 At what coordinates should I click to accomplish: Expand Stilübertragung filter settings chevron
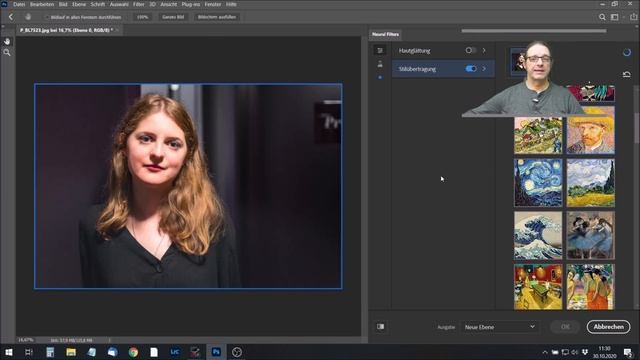tap(484, 69)
